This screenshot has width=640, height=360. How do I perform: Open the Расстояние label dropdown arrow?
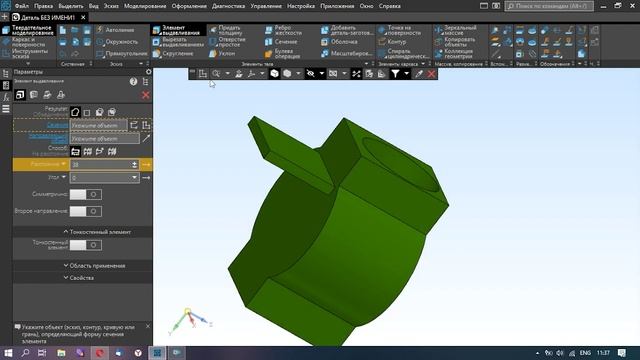[64, 164]
